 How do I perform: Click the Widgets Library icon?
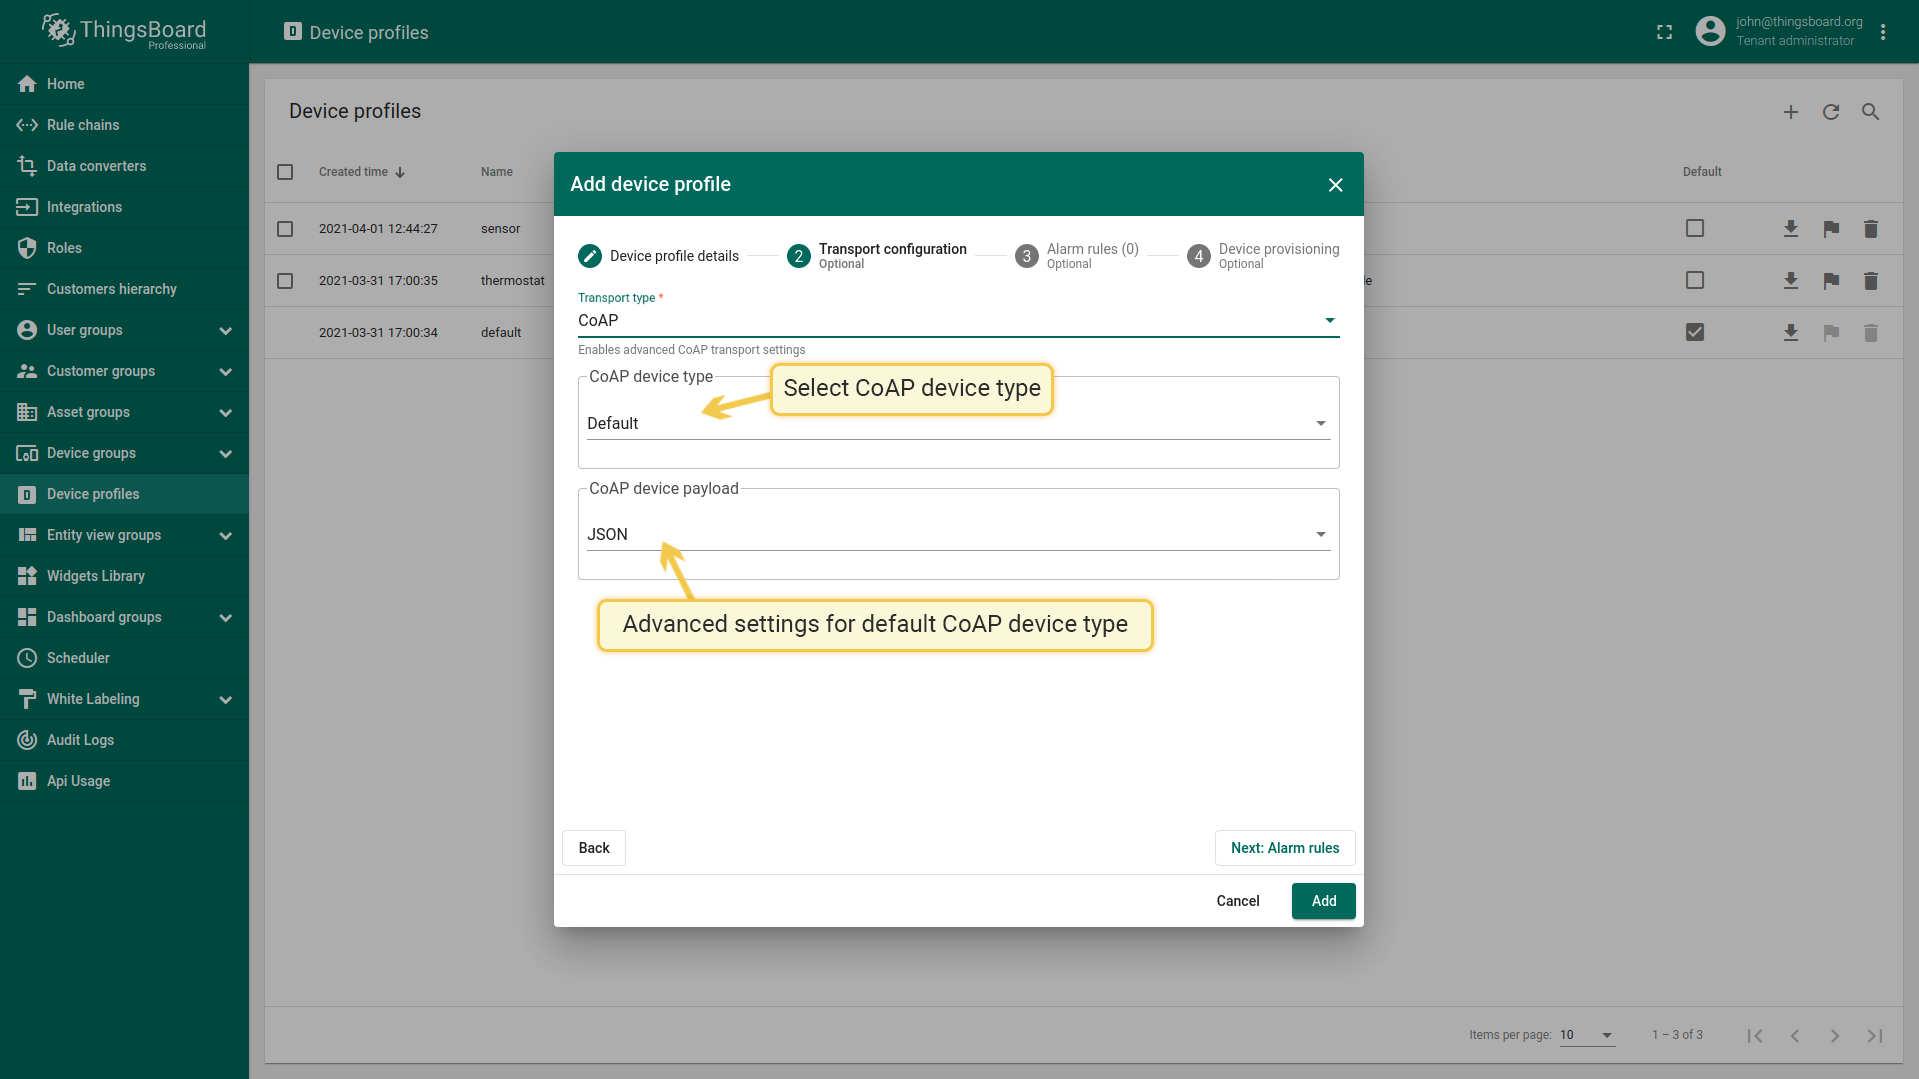tap(27, 576)
